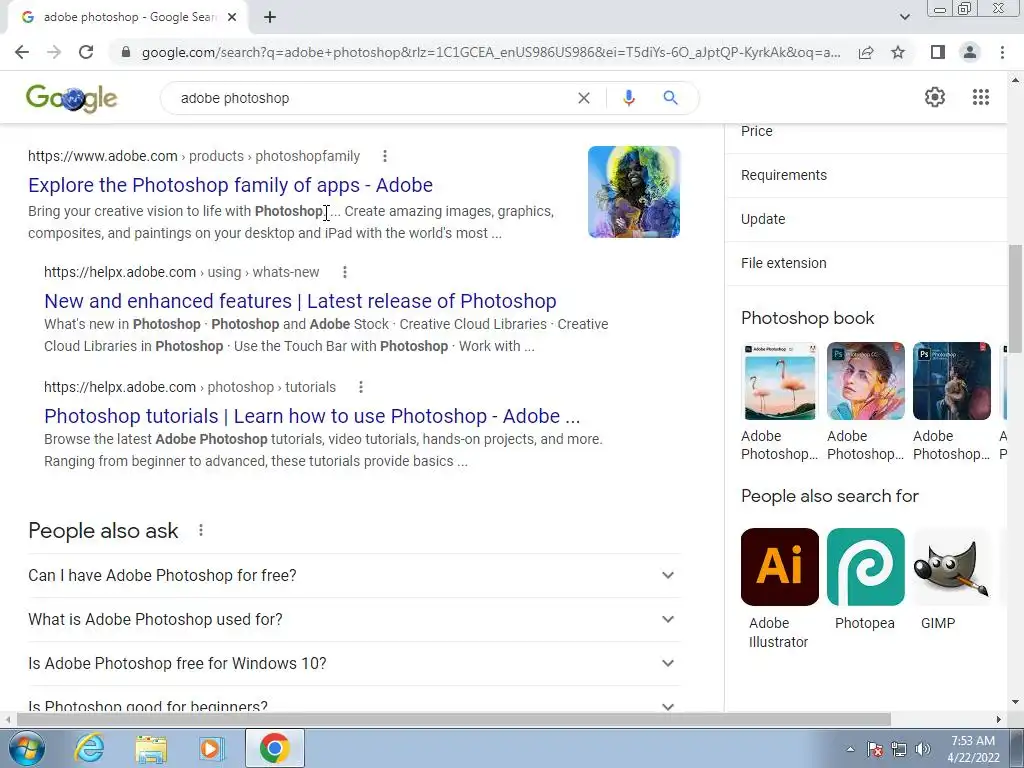This screenshot has height=768, width=1024.
Task: Open third Photoshop book with dark cover
Action: [x=952, y=381]
